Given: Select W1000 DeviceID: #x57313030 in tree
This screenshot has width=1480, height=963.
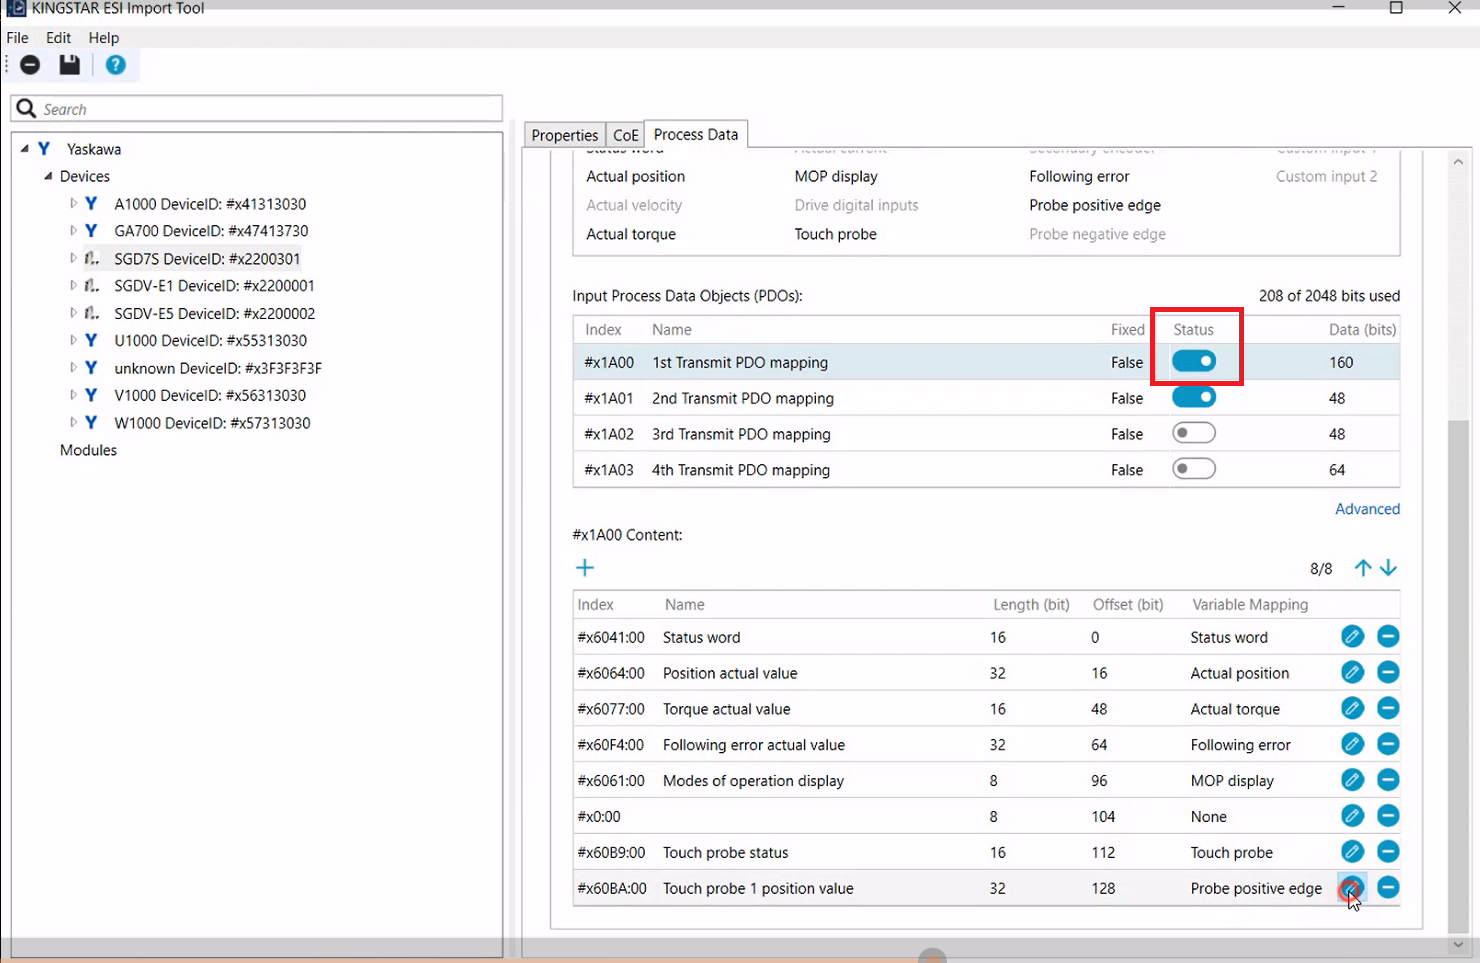Looking at the screenshot, I should (212, 423).
